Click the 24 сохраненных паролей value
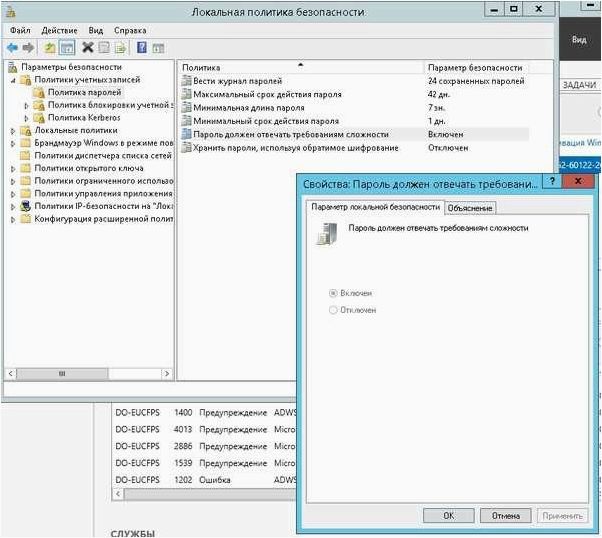Viewport: 602px width, 538px height. tap(476, 81)
